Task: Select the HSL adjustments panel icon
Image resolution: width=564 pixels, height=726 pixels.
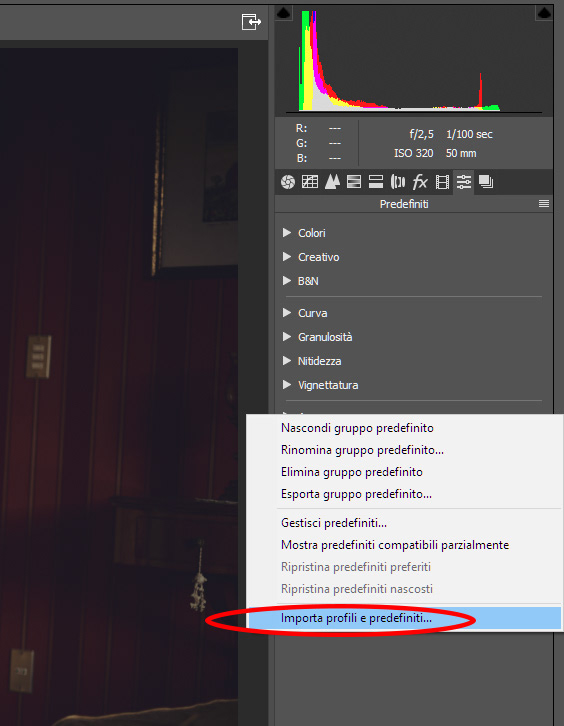Action: [x=354, y=182]
